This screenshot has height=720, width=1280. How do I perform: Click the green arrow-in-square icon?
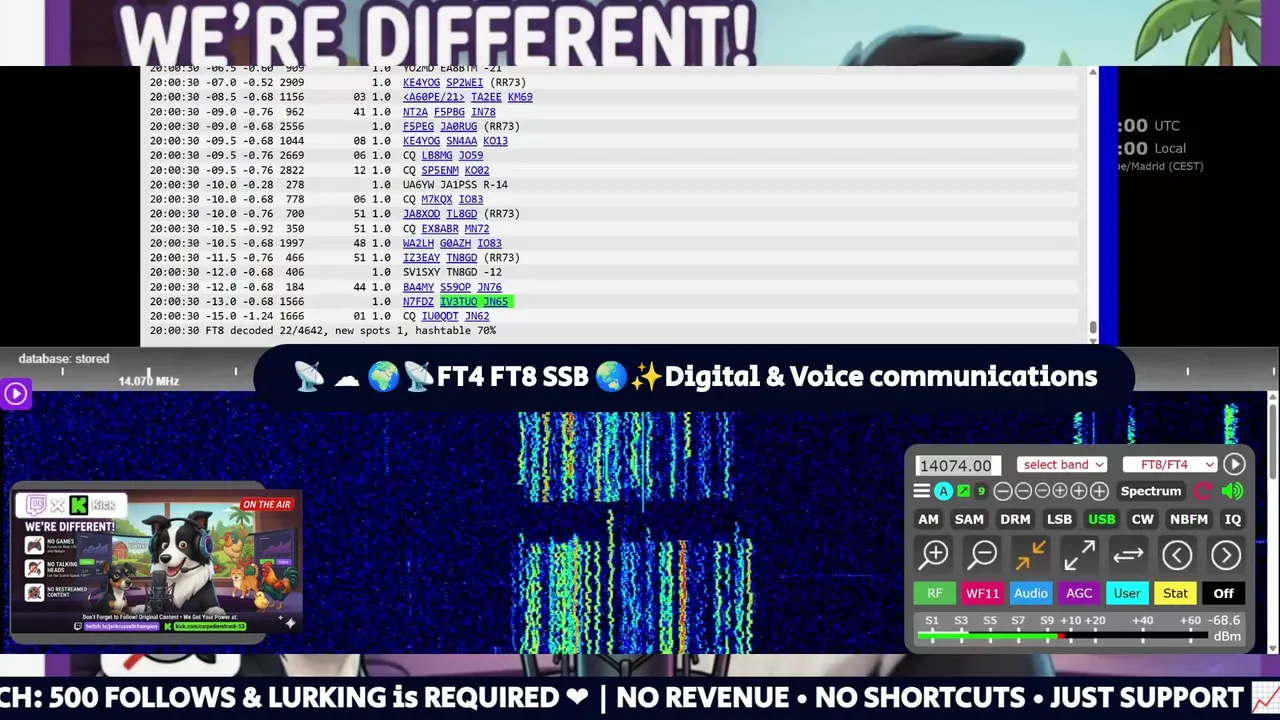[964, 491]
